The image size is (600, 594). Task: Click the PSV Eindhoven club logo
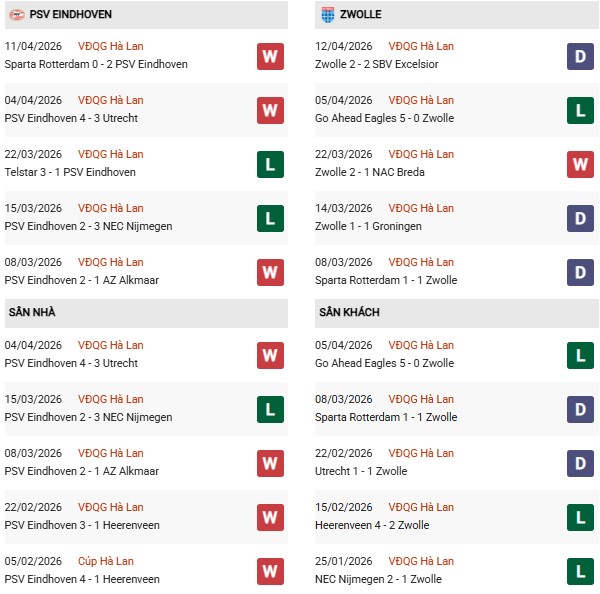(x=17, y=15)
